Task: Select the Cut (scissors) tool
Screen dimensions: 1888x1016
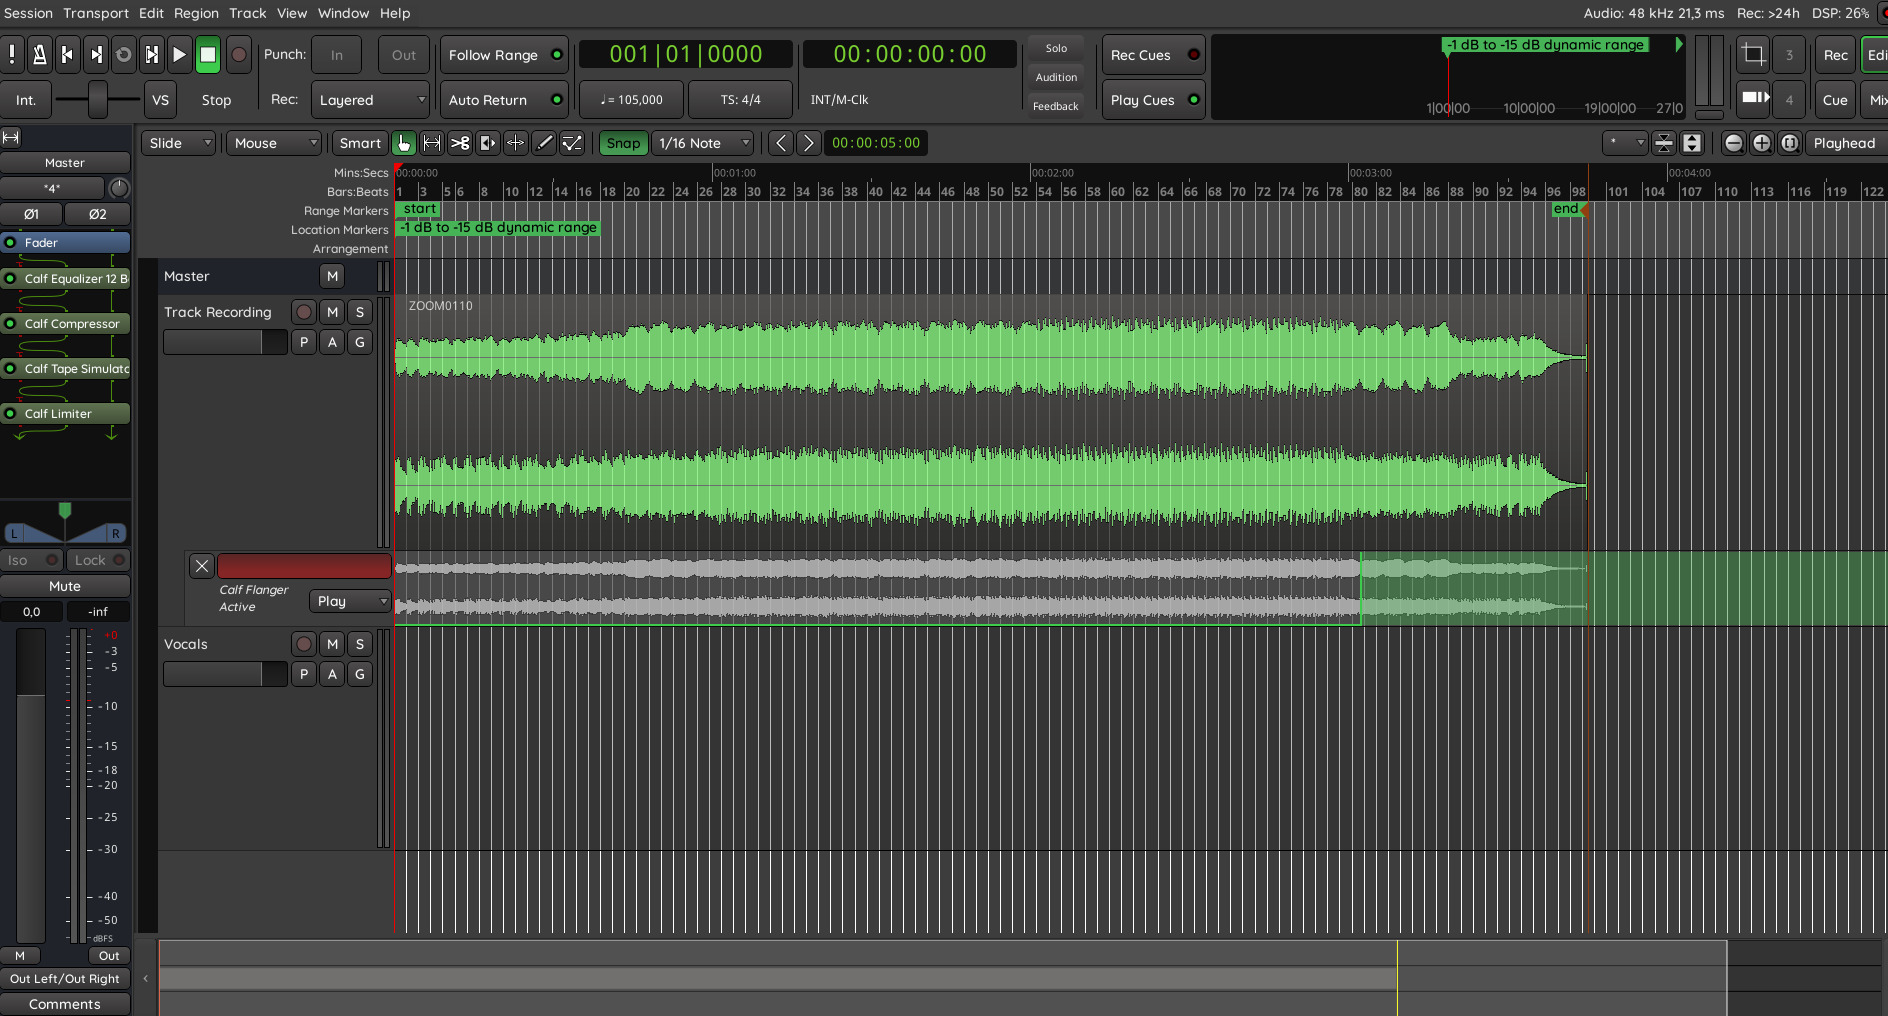Action: (460, 143)
